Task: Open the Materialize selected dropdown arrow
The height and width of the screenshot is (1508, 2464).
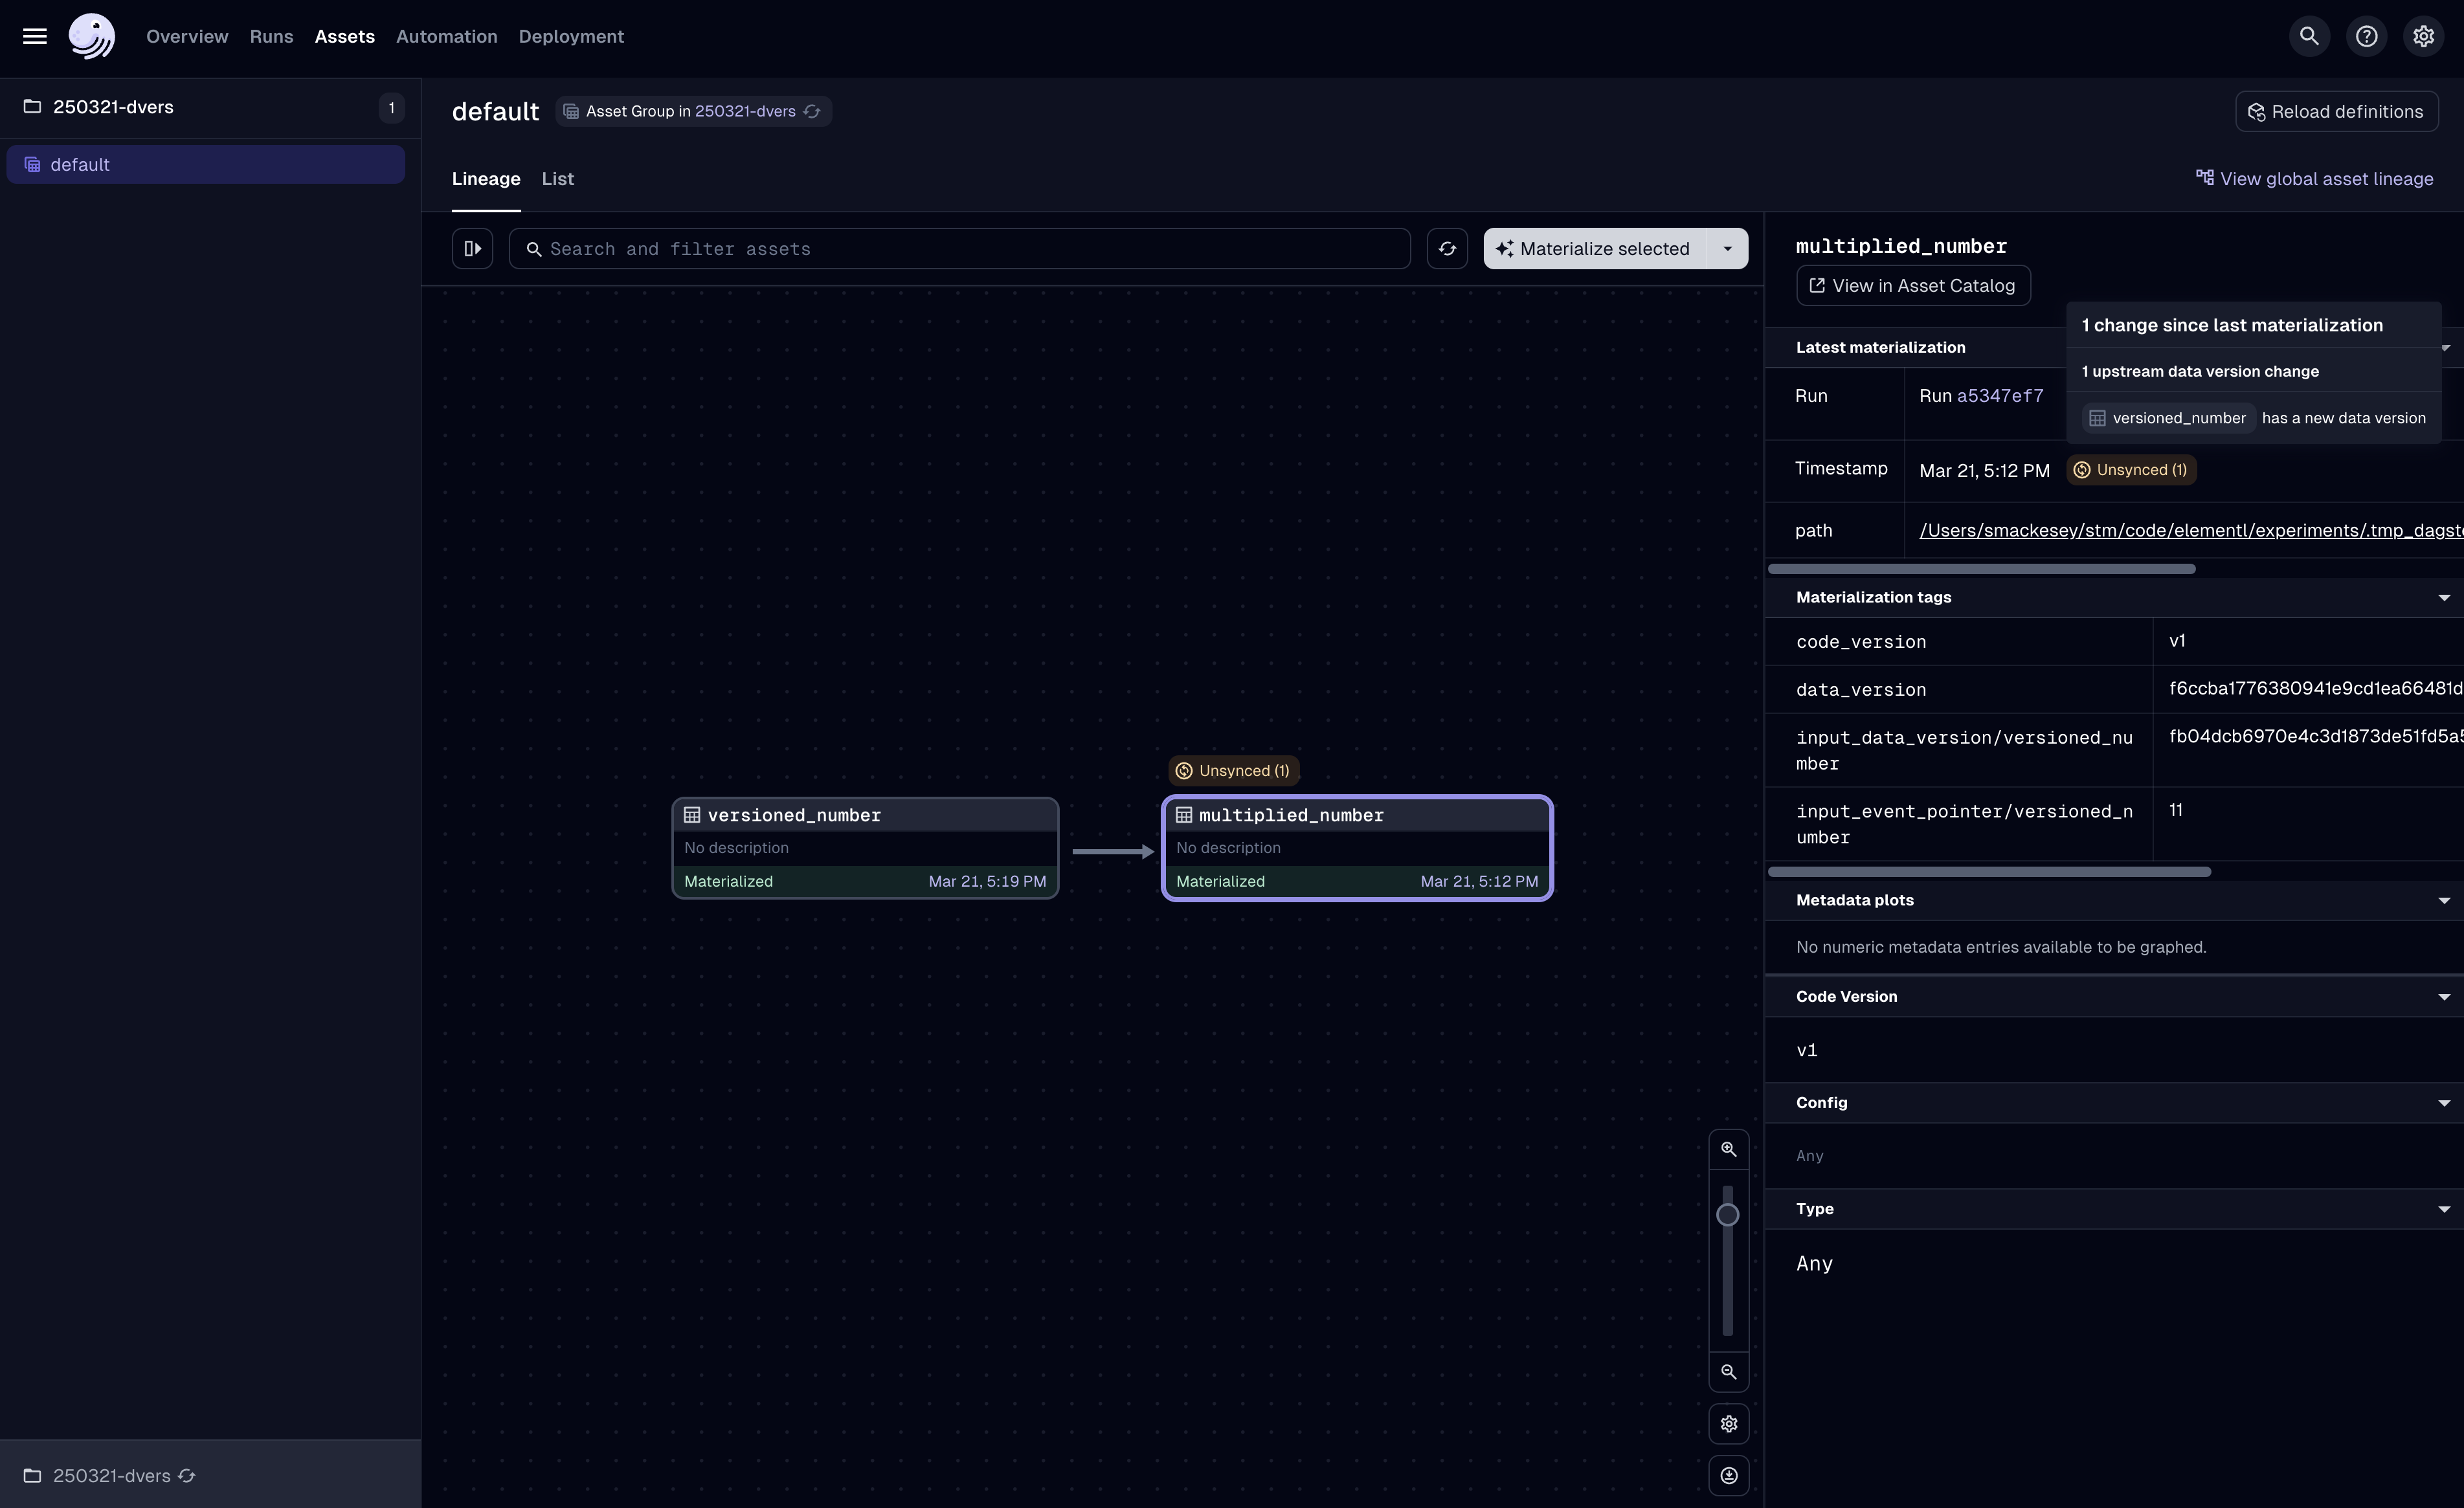Action: (x=1727, y=248)
